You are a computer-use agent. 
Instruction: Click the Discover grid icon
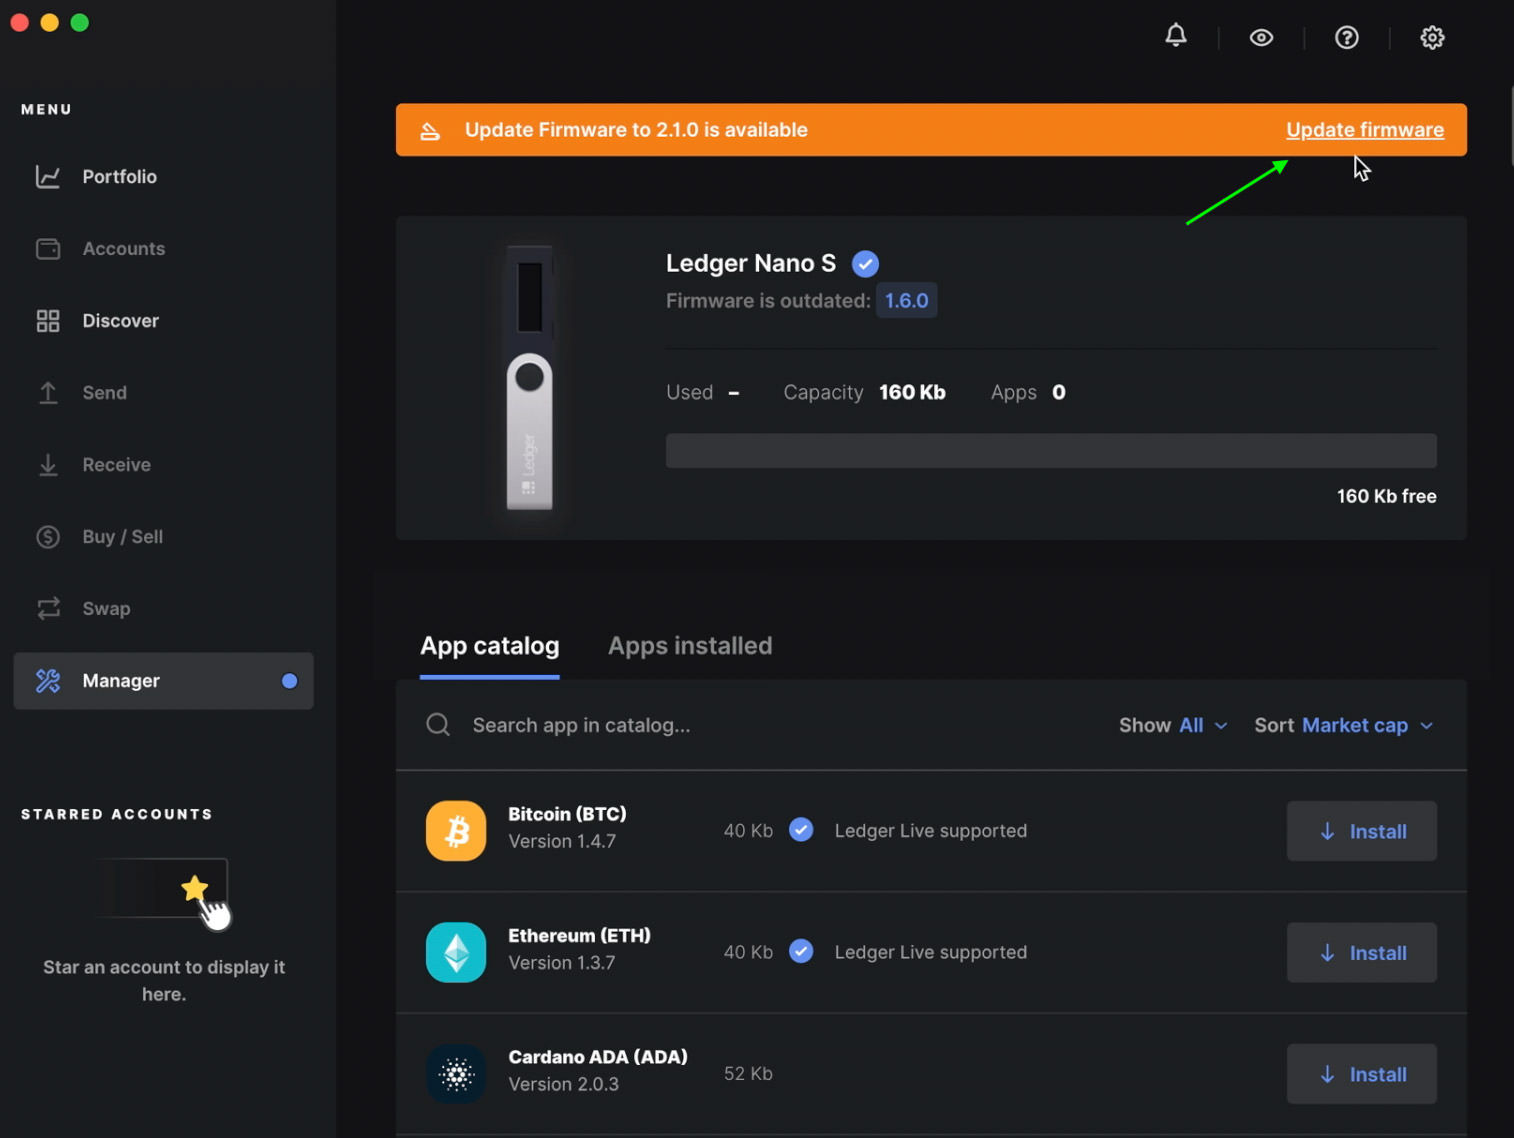[x=48, y=320]
